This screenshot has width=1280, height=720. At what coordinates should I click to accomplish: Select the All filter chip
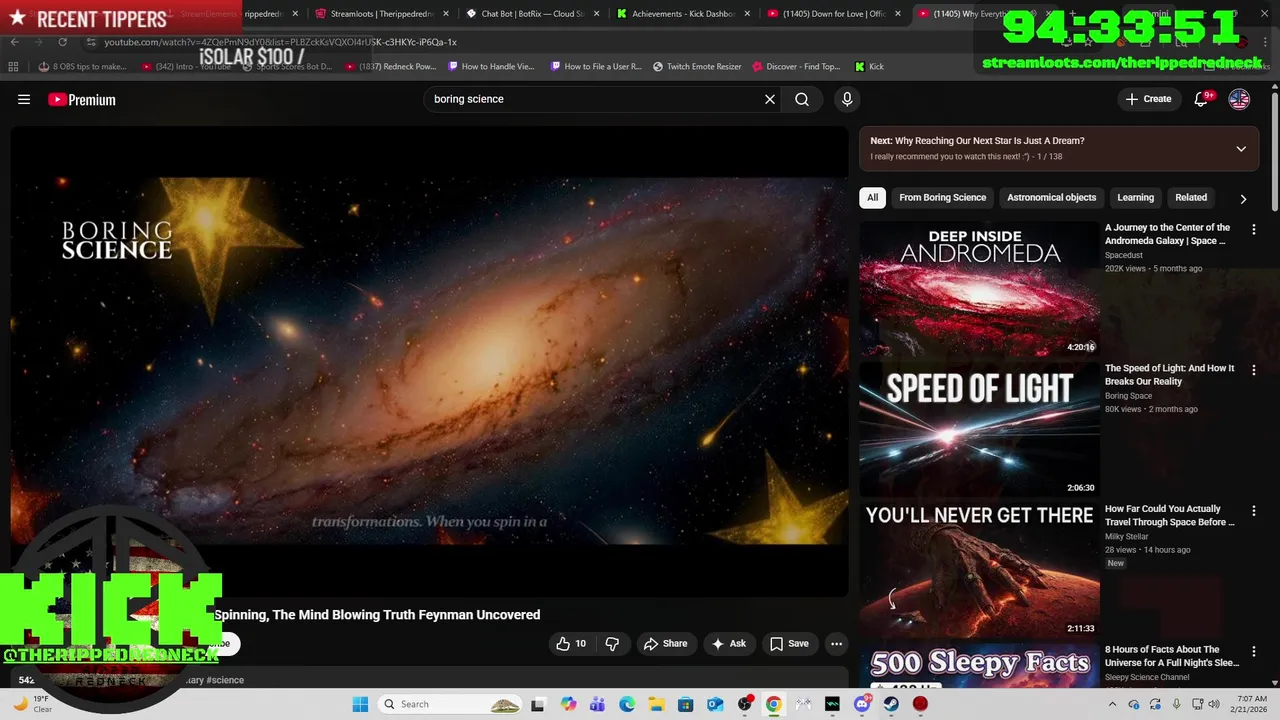(872, 198)
